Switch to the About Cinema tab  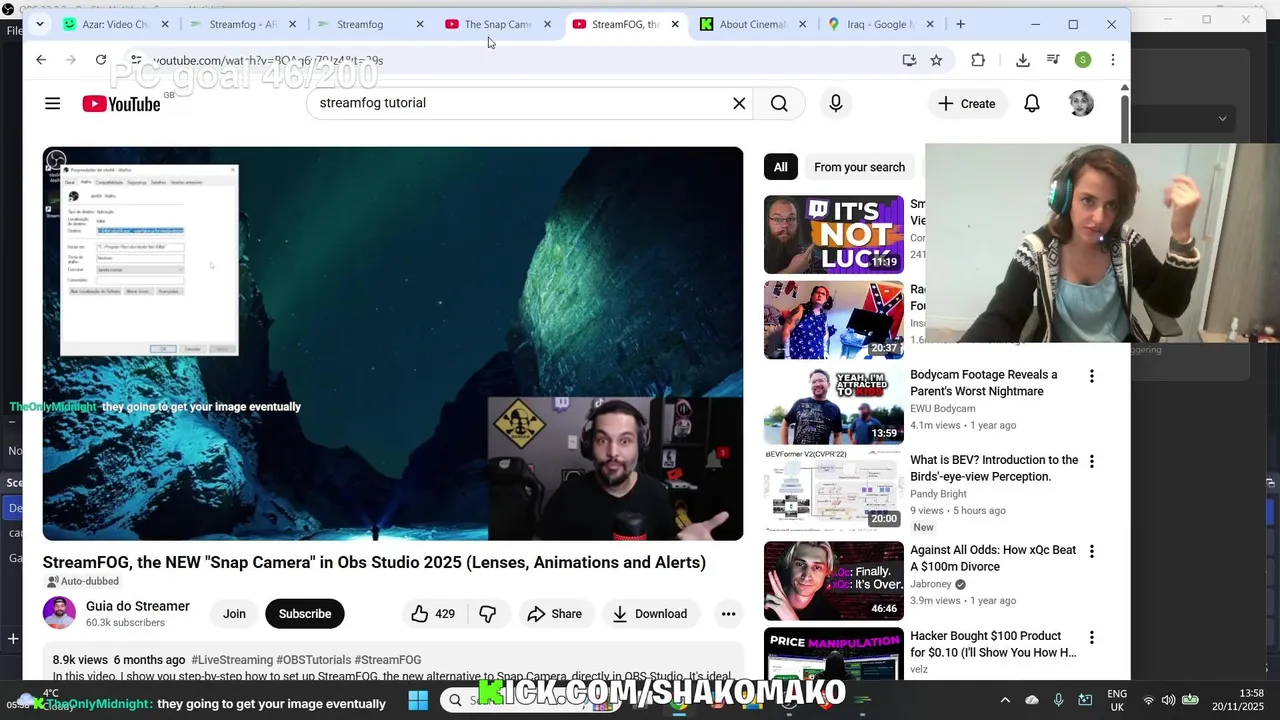click(x=752, y=24)
